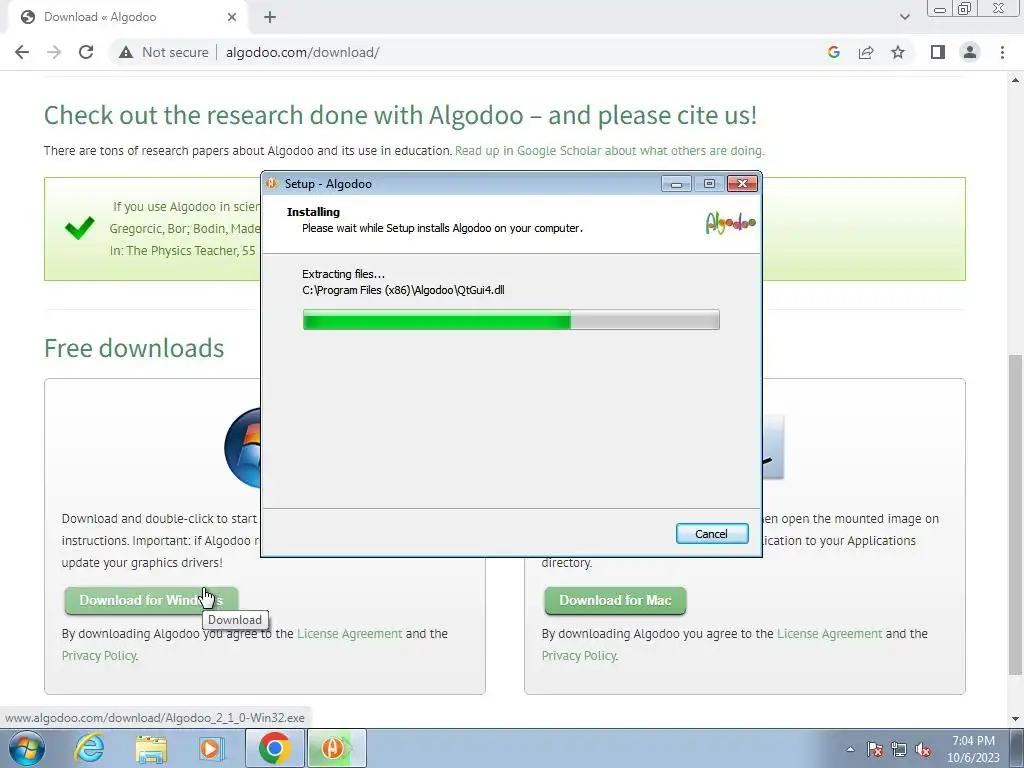
Task: Reload the Algodoo download page
Action: [x=86, y=52]
